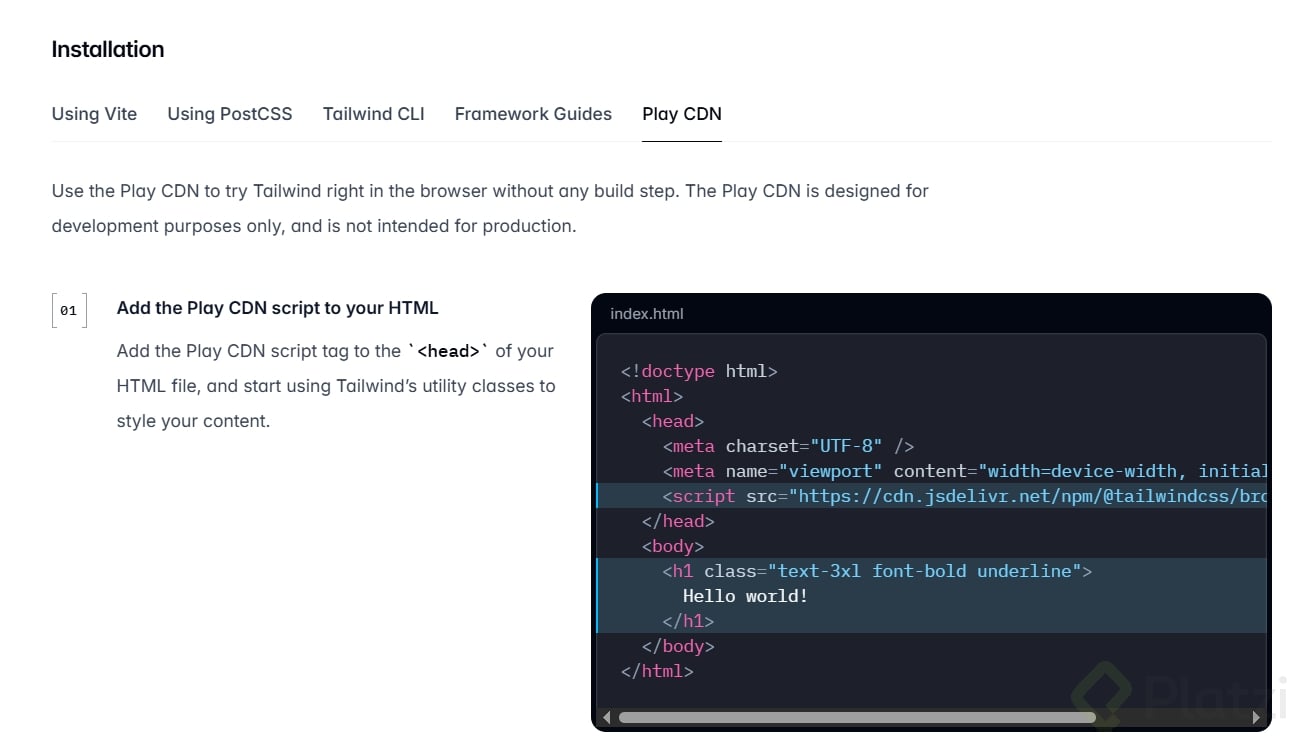Image resolution: width=1301 pixels, height=741 pixels.
Task: Click the code scrollbar left arrow
Action: click(606, 717)
